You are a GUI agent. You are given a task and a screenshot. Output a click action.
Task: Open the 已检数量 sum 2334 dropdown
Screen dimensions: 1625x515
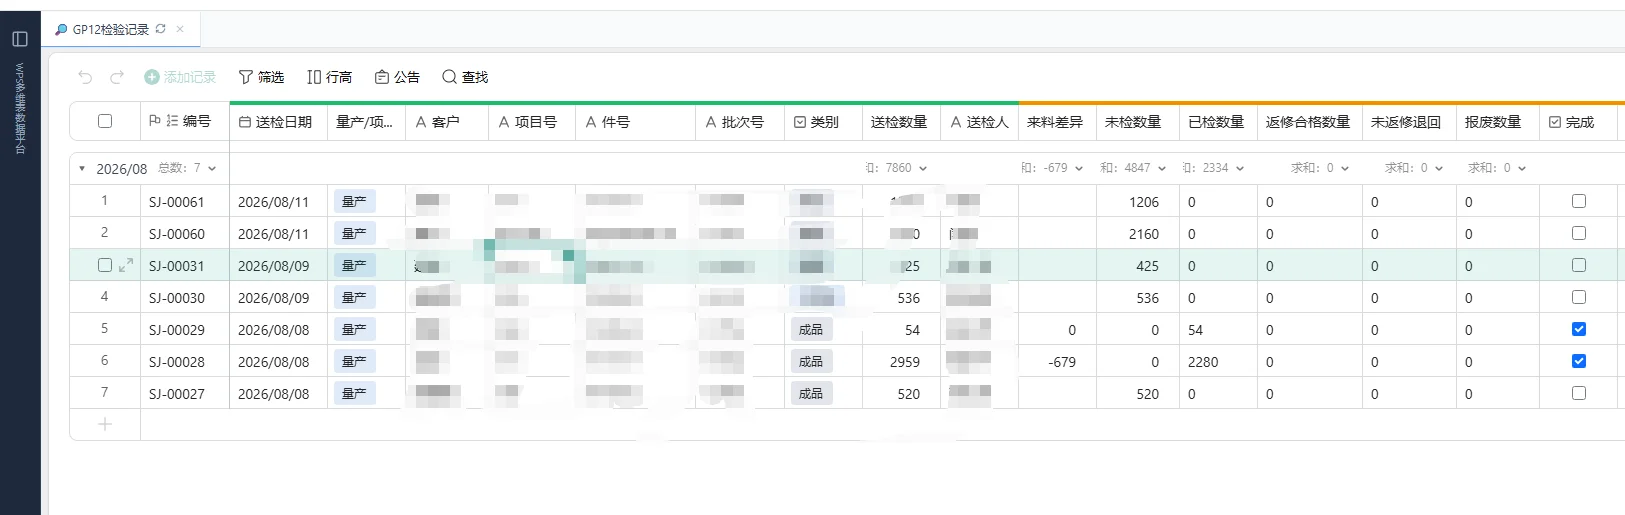[1214, 168]
